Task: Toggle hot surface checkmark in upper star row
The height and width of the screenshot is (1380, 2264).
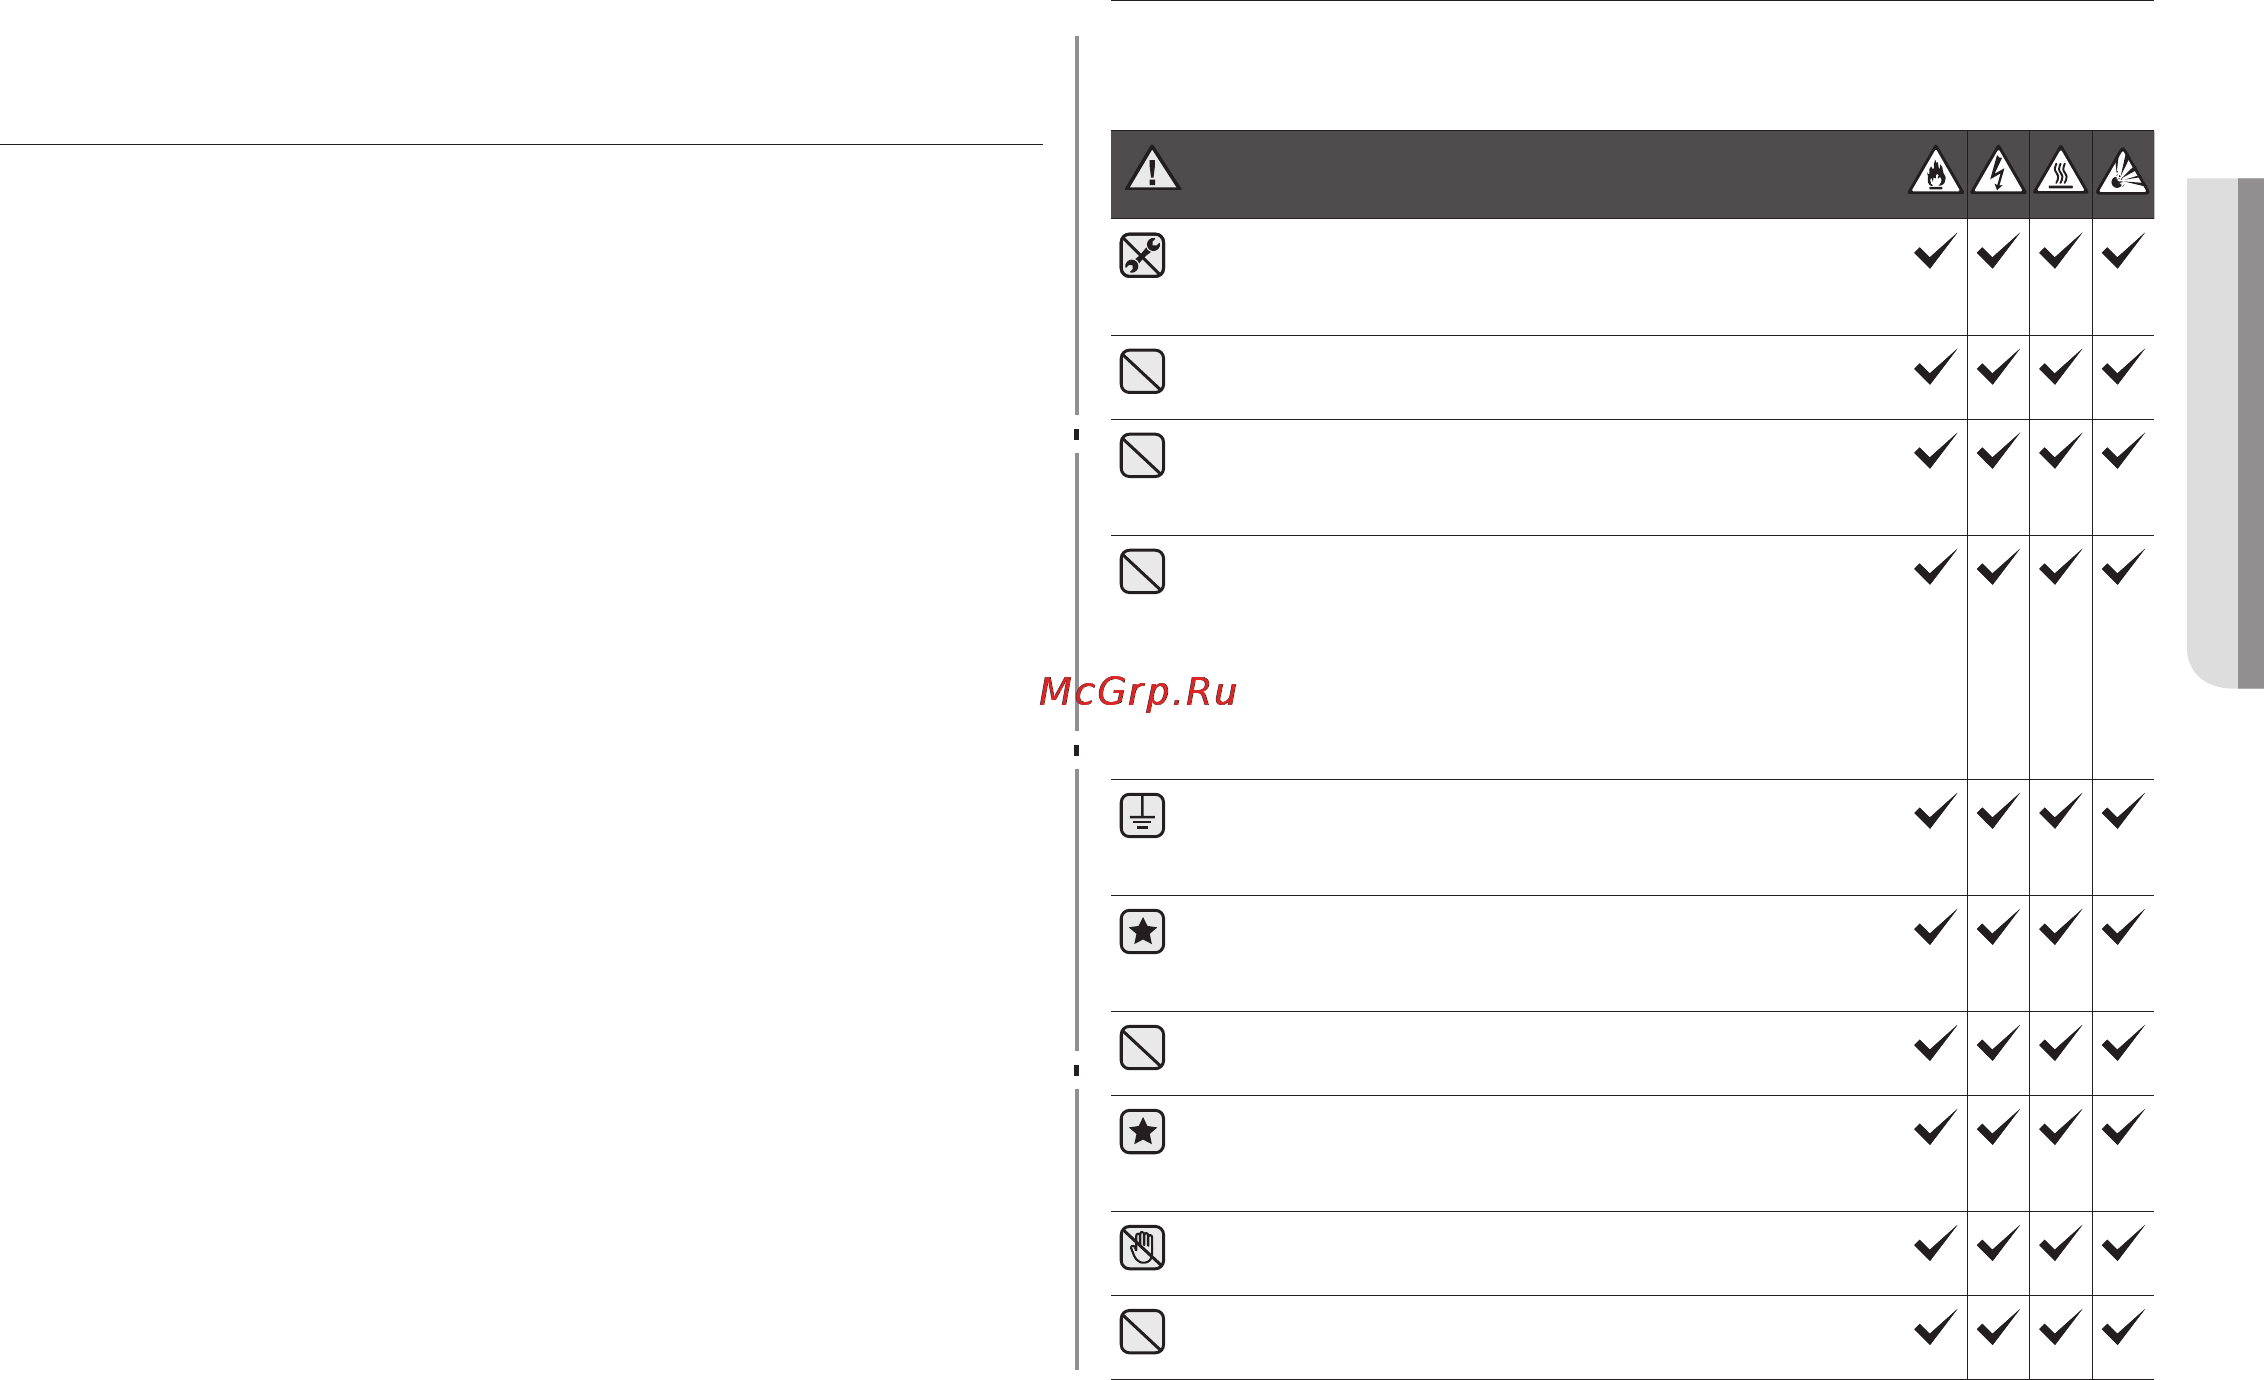Action: pyautogui.click(x=2060, y=926)
